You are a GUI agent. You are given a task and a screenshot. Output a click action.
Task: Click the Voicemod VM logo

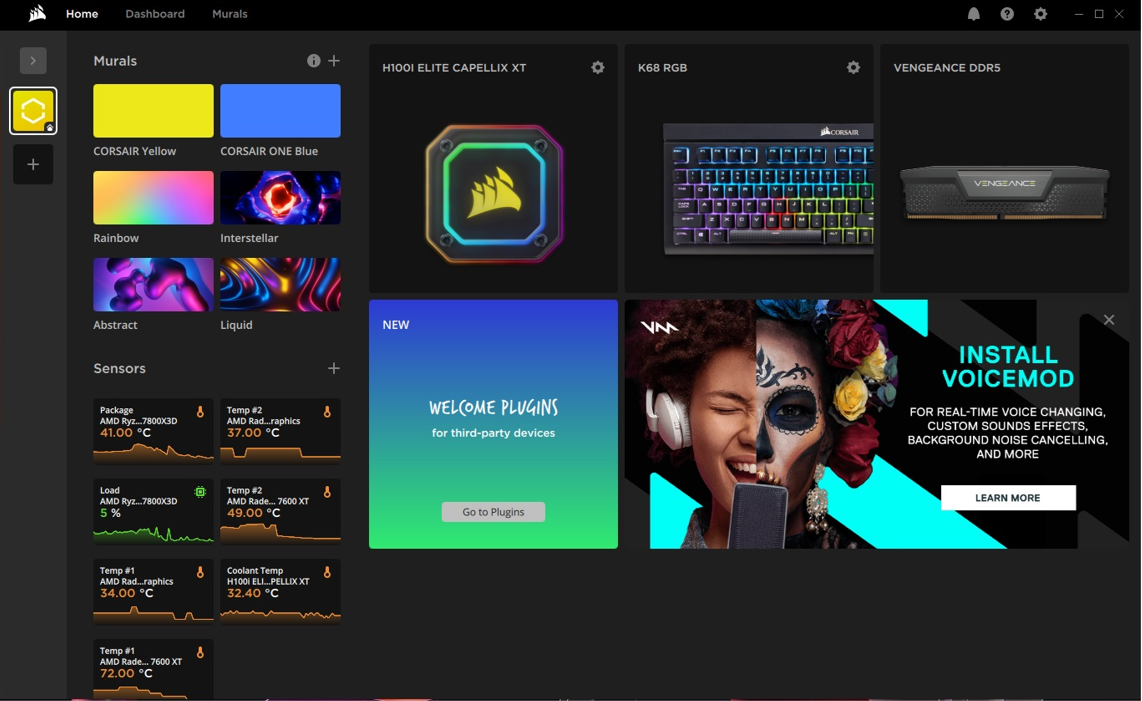(659, 327)
